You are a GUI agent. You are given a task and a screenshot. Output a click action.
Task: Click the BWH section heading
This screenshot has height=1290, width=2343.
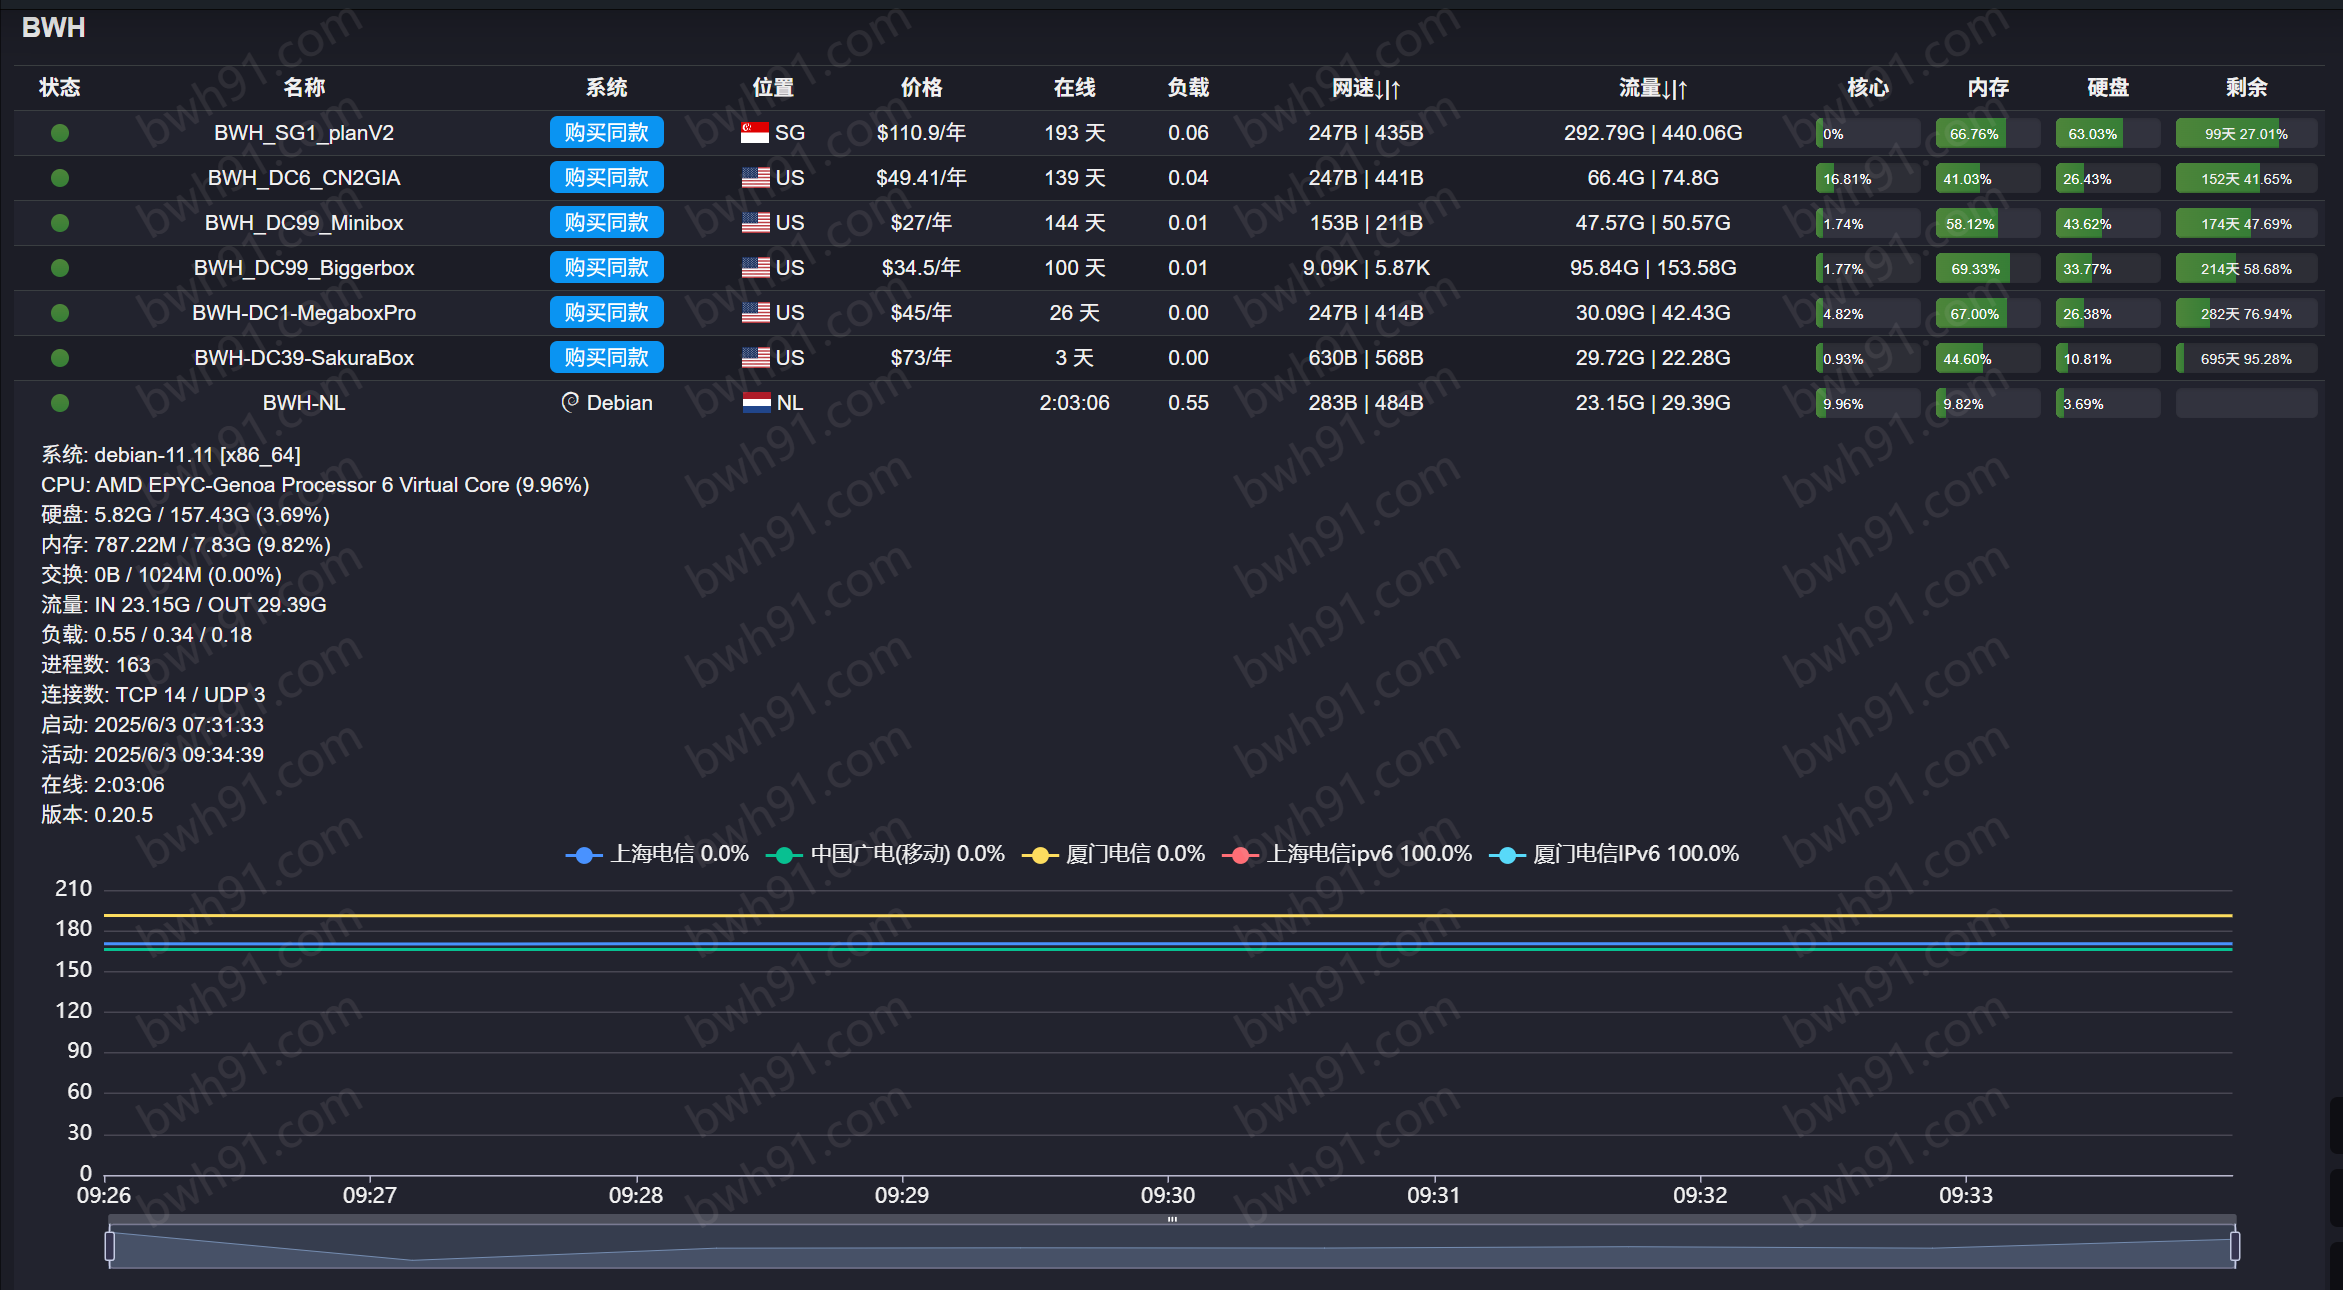[x=53, y=28]
